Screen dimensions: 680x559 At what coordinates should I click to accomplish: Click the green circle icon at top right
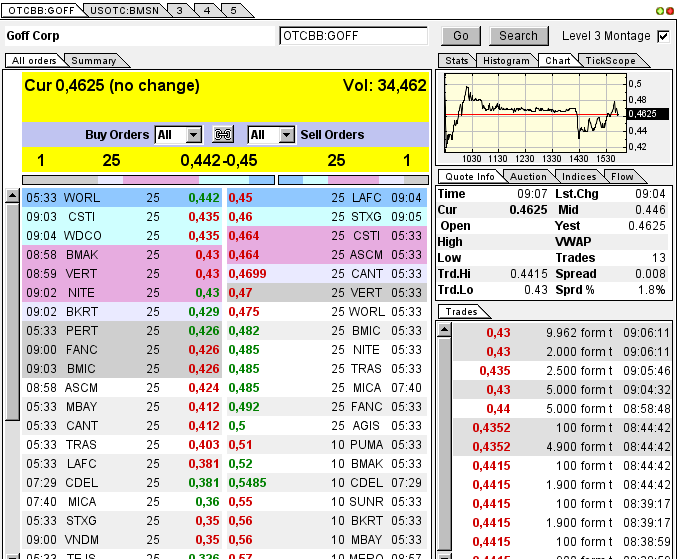660,11
